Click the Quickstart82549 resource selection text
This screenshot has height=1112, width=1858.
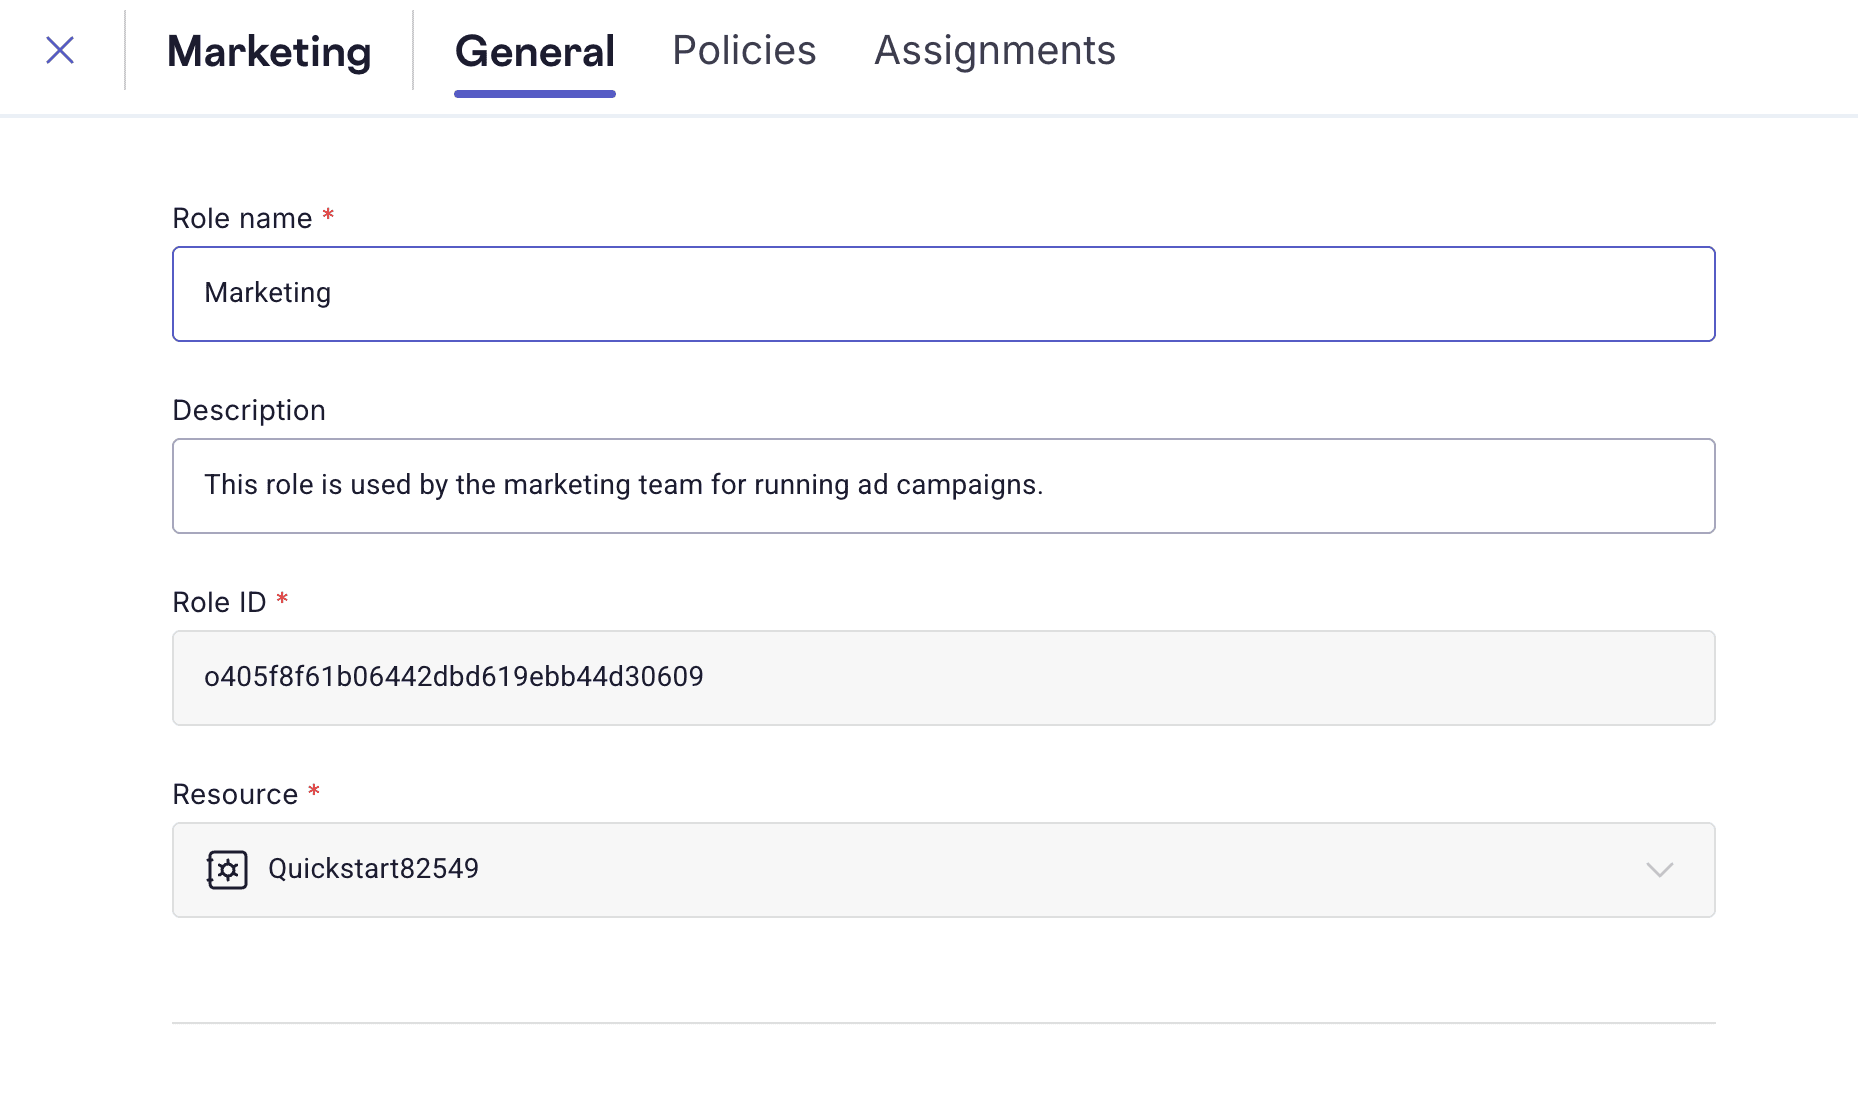pos(373,869)
